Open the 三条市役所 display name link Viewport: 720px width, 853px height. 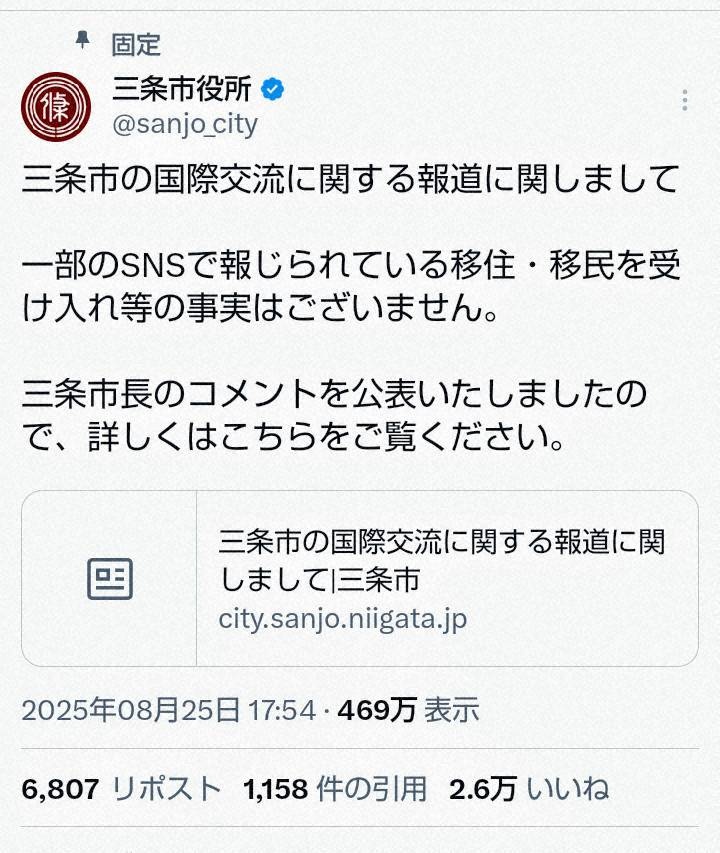click(182, 90)
